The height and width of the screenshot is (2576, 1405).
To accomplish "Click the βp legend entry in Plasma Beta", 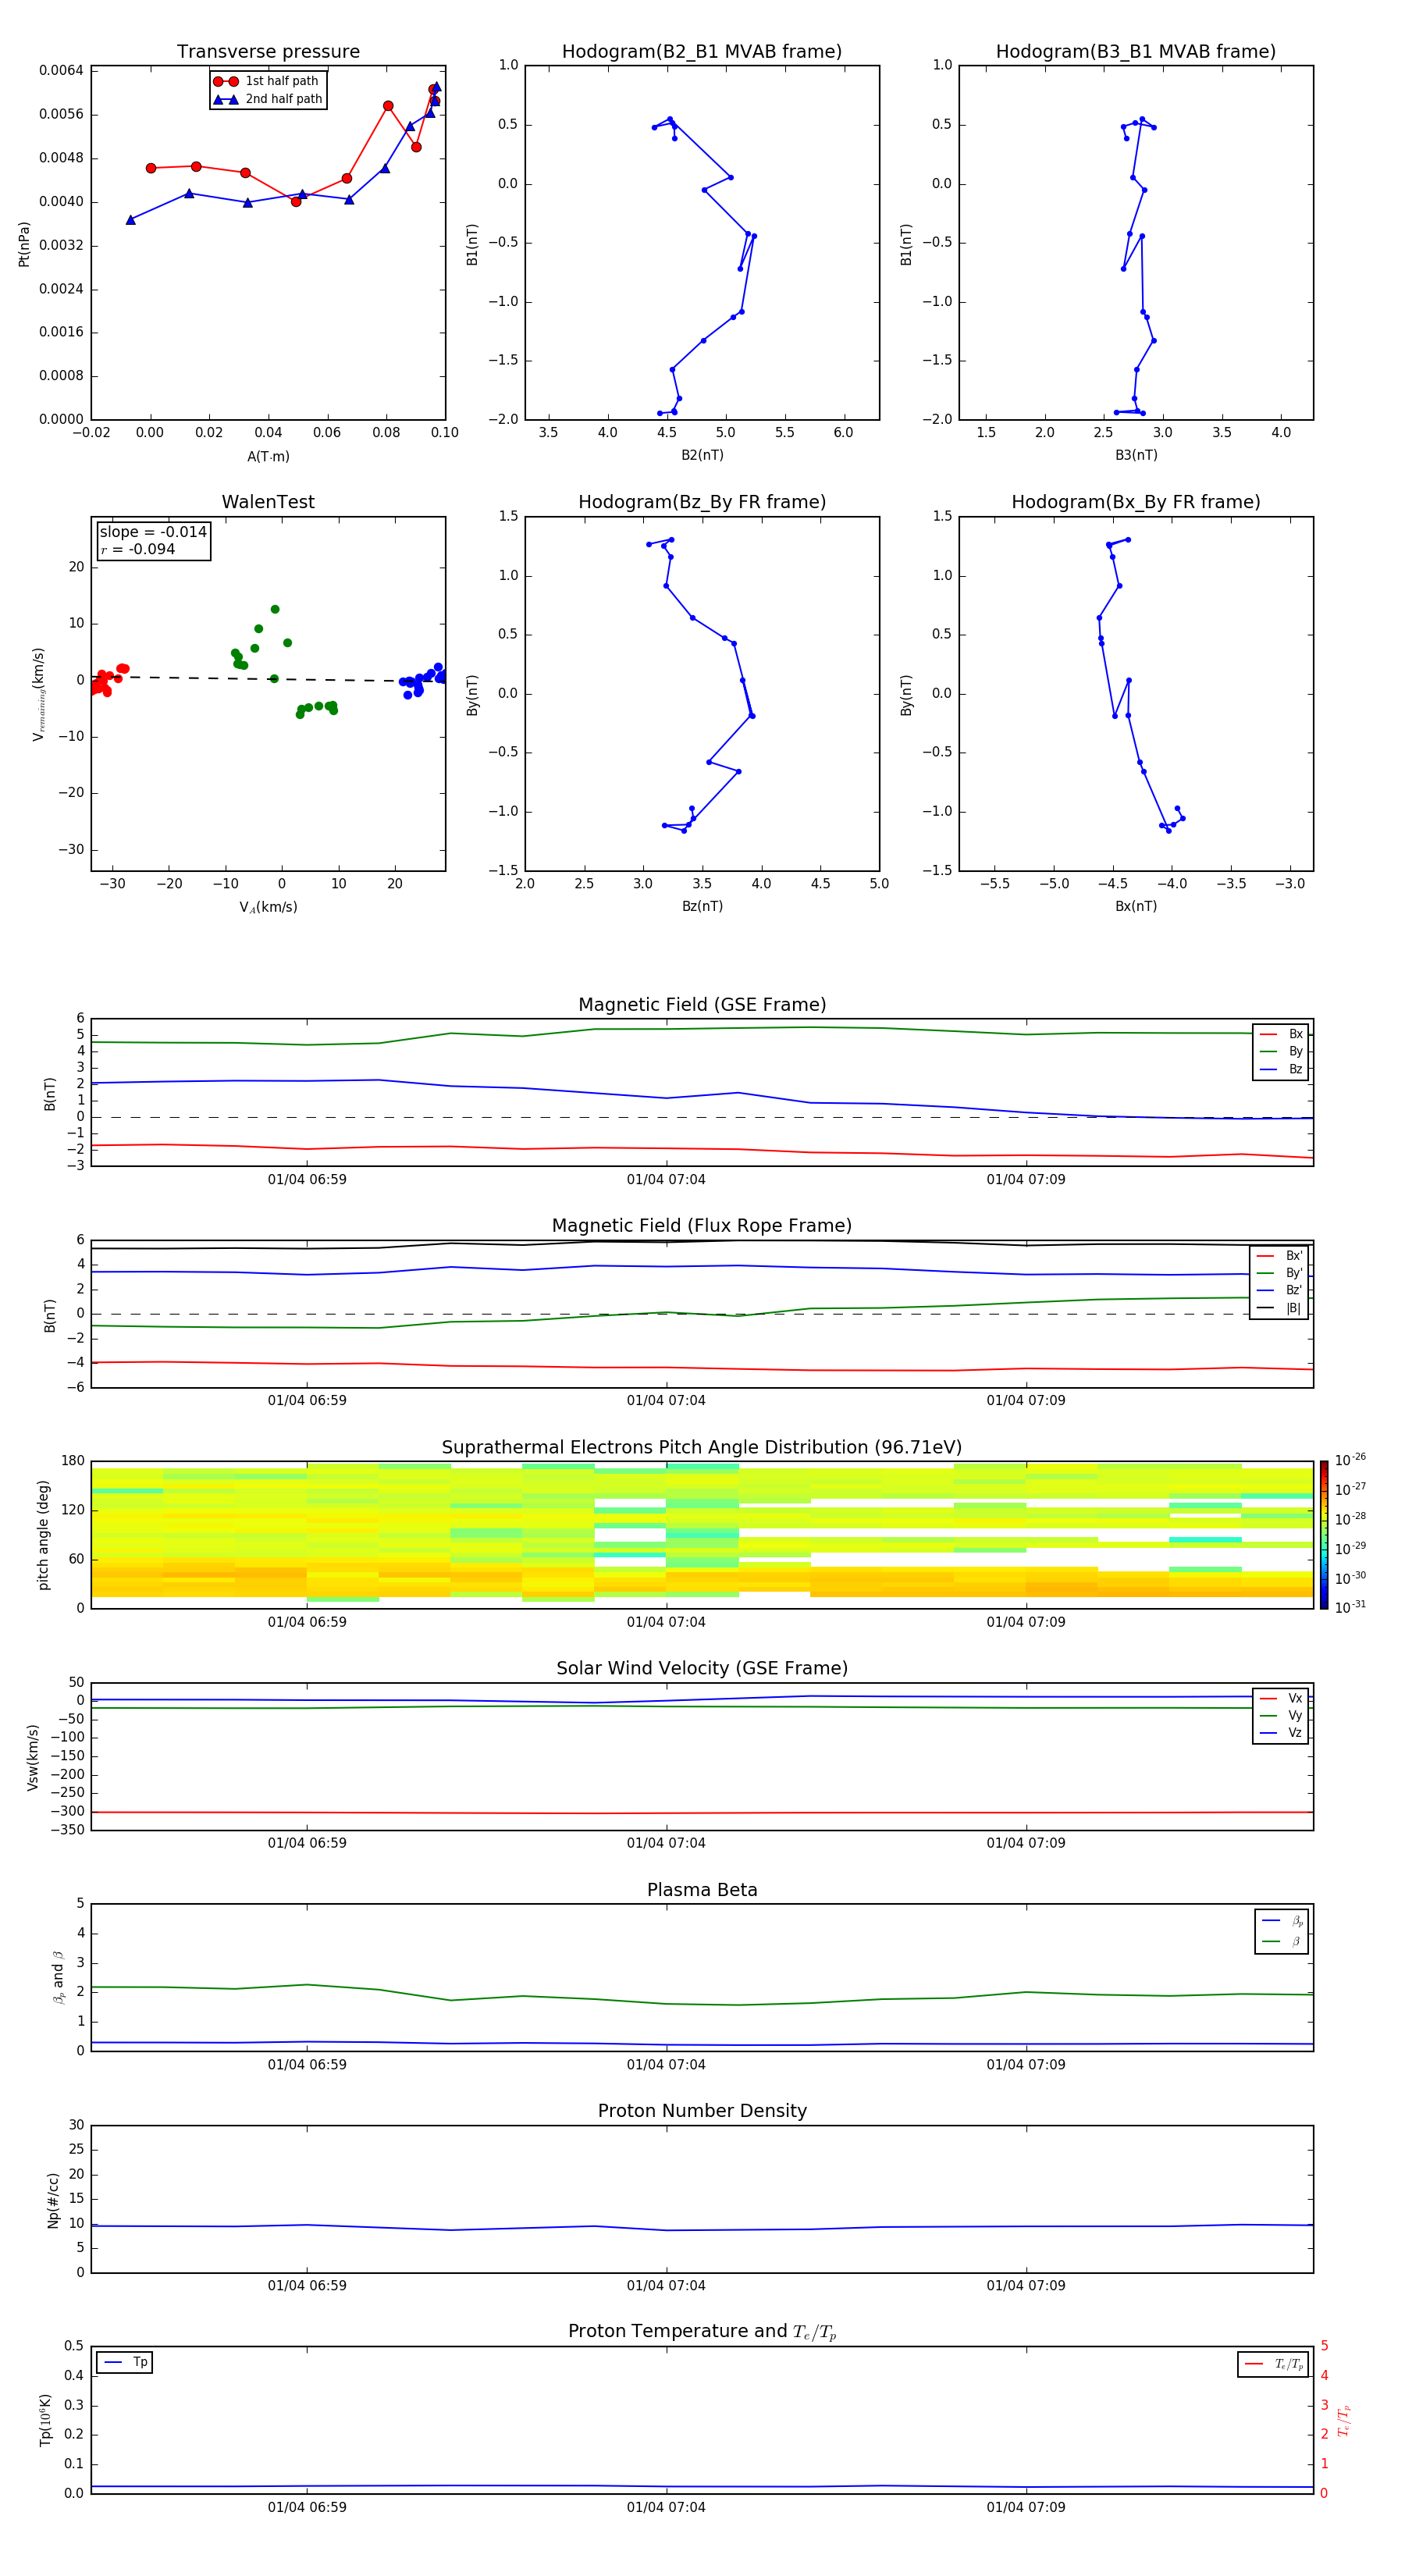I will click(1283, 1920).
